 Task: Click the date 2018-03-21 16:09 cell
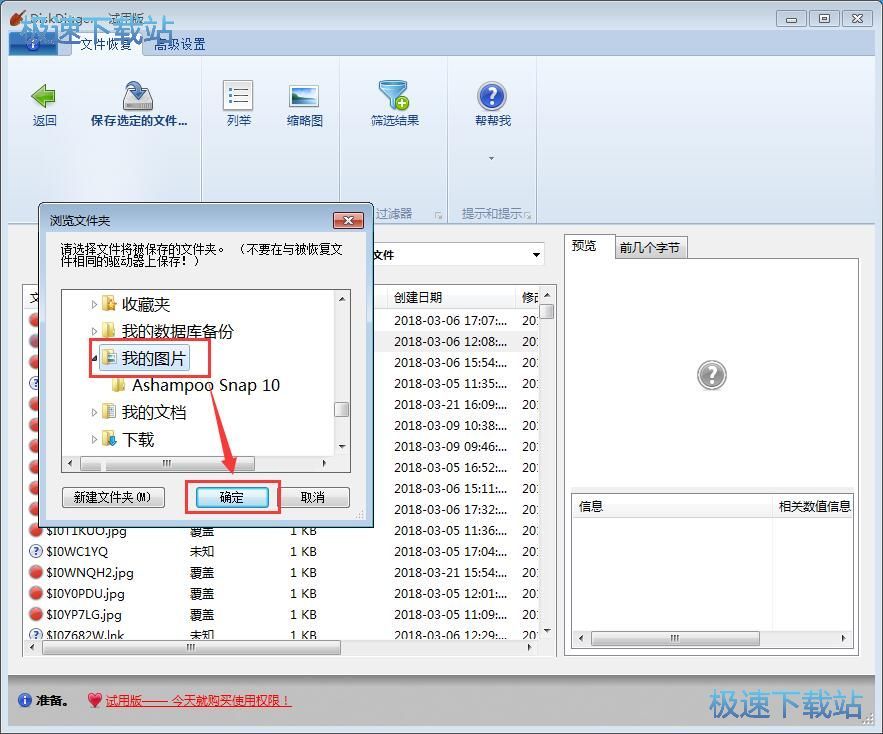point(450,404)
